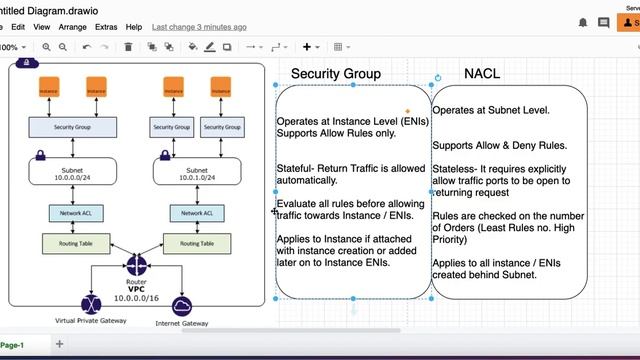Click the zoom in magnifier icon
Image resolution: width=640 pixels, height=360 pixels.
(46, 47)
